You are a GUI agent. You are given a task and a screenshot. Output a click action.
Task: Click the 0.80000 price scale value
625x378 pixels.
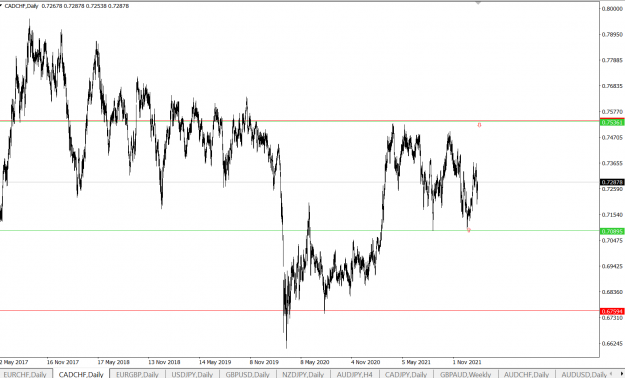[x=612, y=9]
